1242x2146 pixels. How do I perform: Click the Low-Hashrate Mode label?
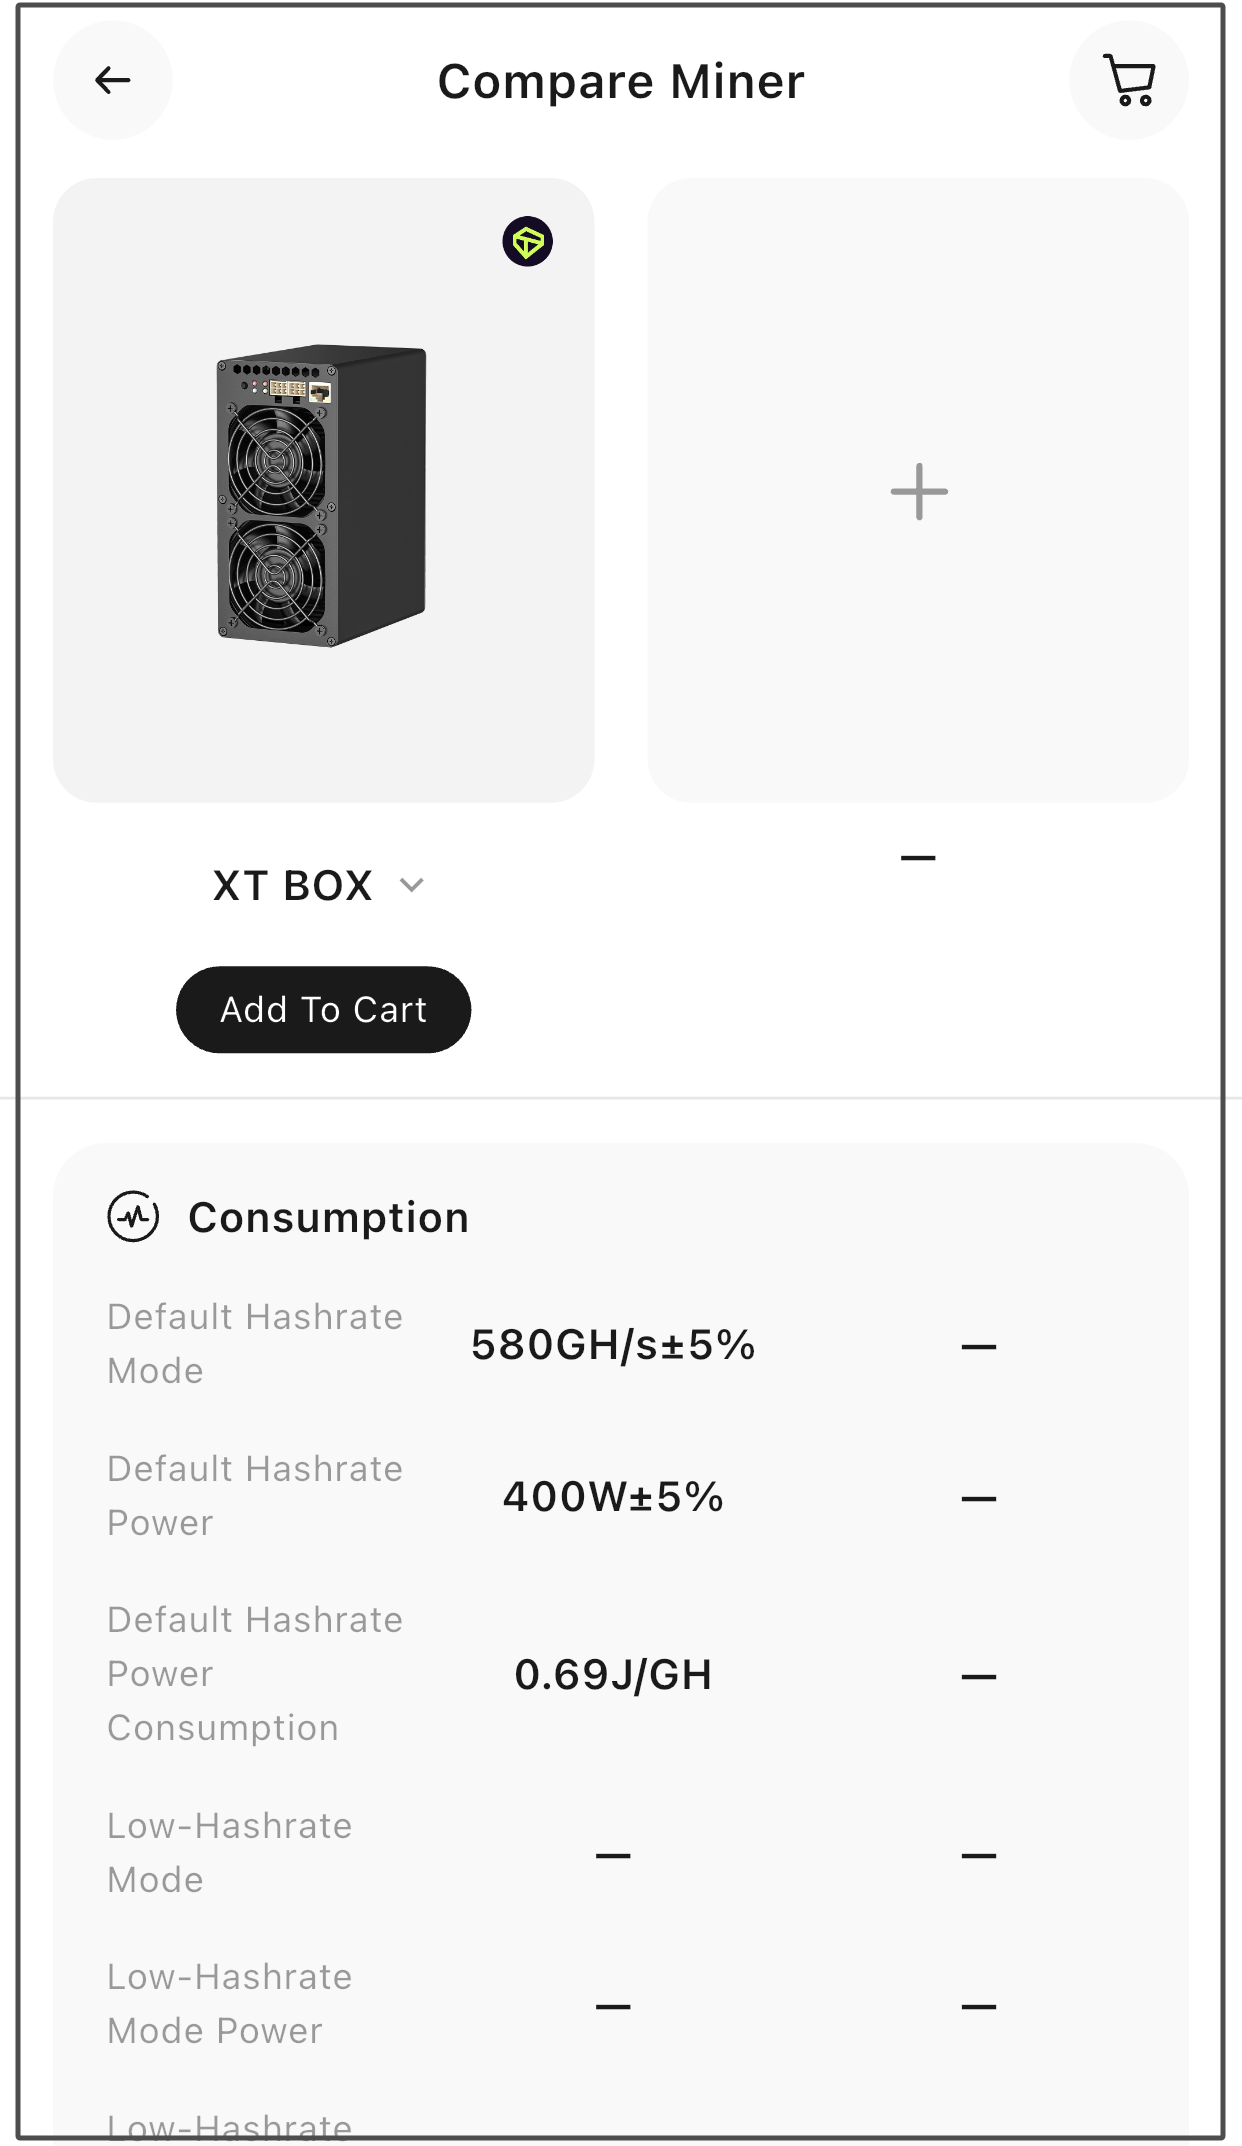tap(229, 1852)
